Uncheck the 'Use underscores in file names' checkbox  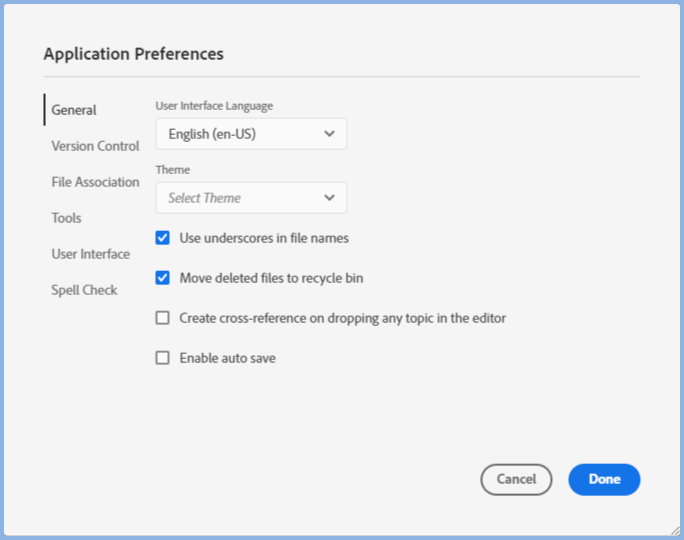(x=163, y=238)
